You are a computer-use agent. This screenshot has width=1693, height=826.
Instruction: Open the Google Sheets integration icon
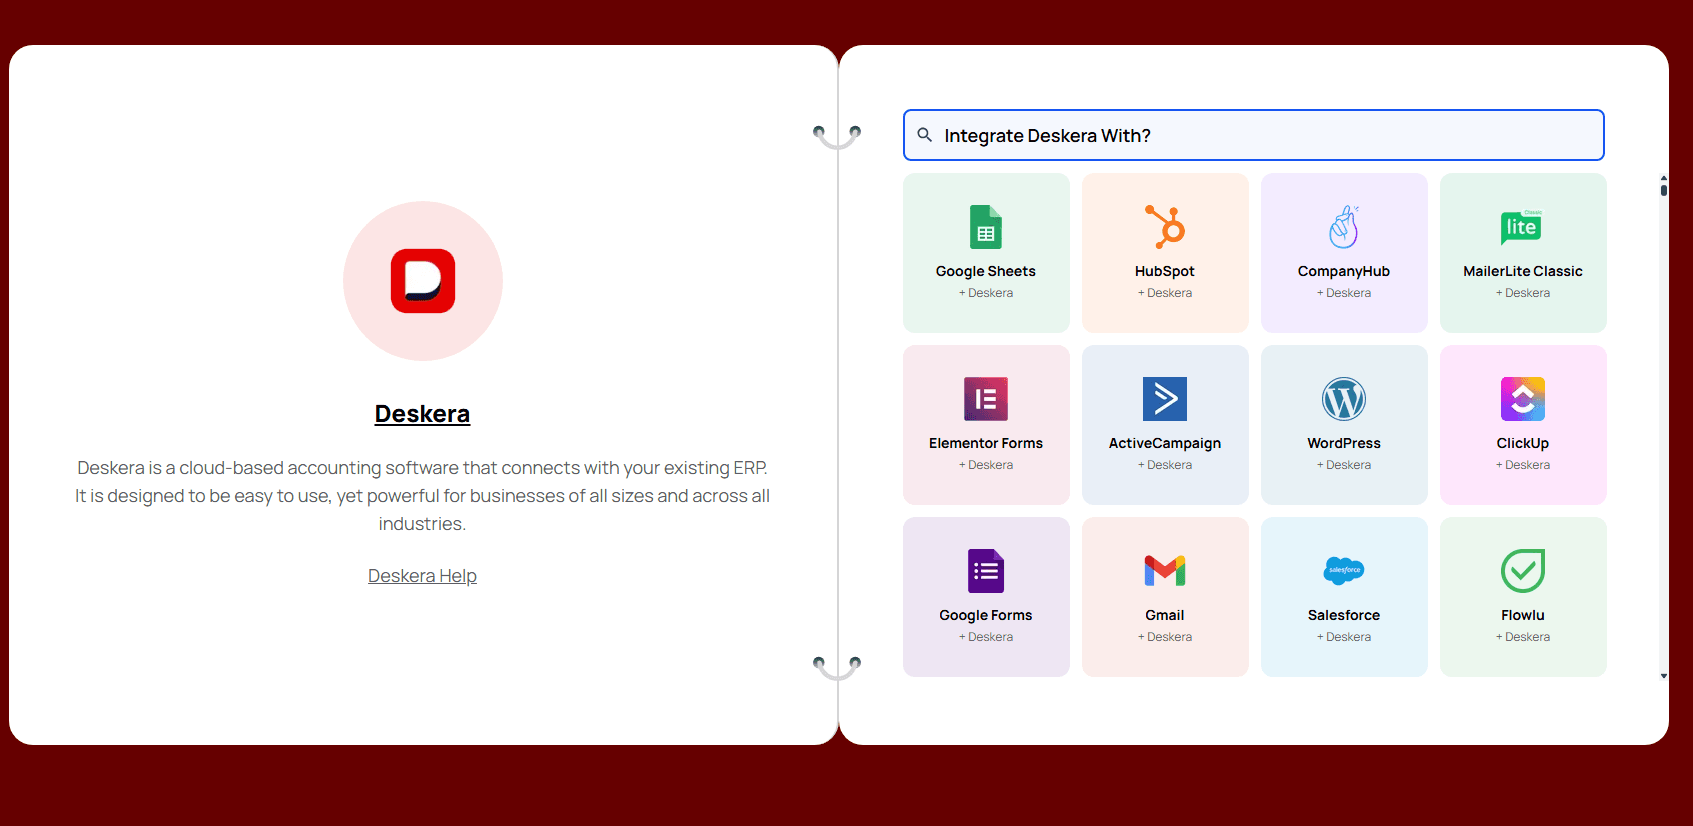(986, 227)
